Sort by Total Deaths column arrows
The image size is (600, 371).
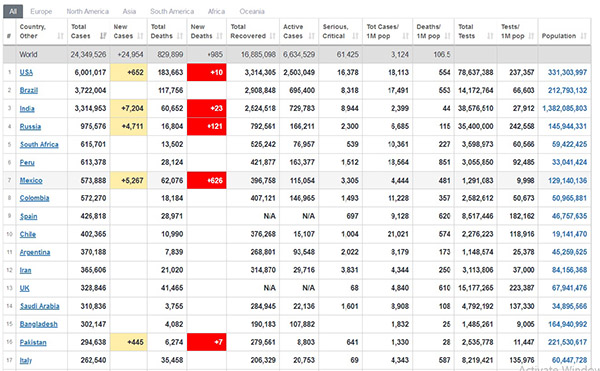click(x=180, y=36)
